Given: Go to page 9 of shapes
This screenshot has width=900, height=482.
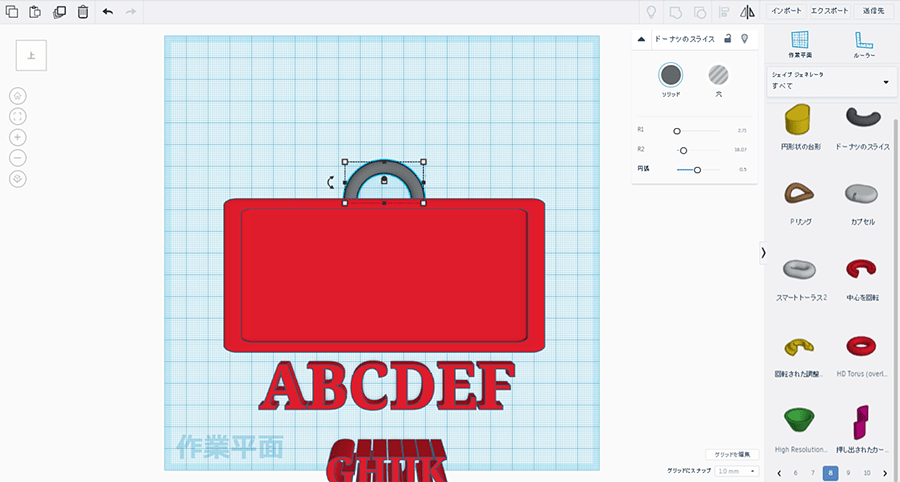Looking at the screenshot, I should [848, 472].
